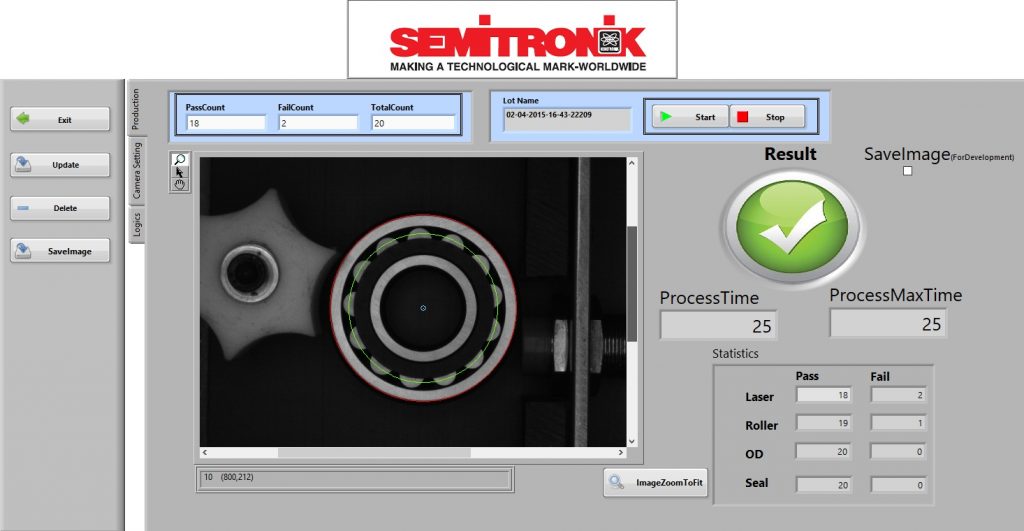
Task: Select the pointer arrow tool
Action: pyautogui.click(x=179, y=172)
